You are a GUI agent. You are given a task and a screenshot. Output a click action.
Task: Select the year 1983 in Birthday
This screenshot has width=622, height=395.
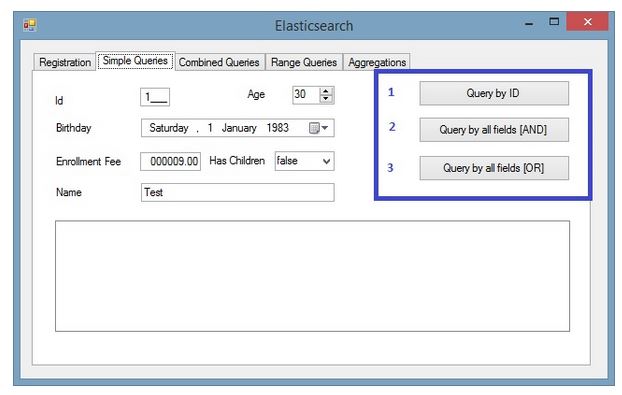[x=277, y=128]
